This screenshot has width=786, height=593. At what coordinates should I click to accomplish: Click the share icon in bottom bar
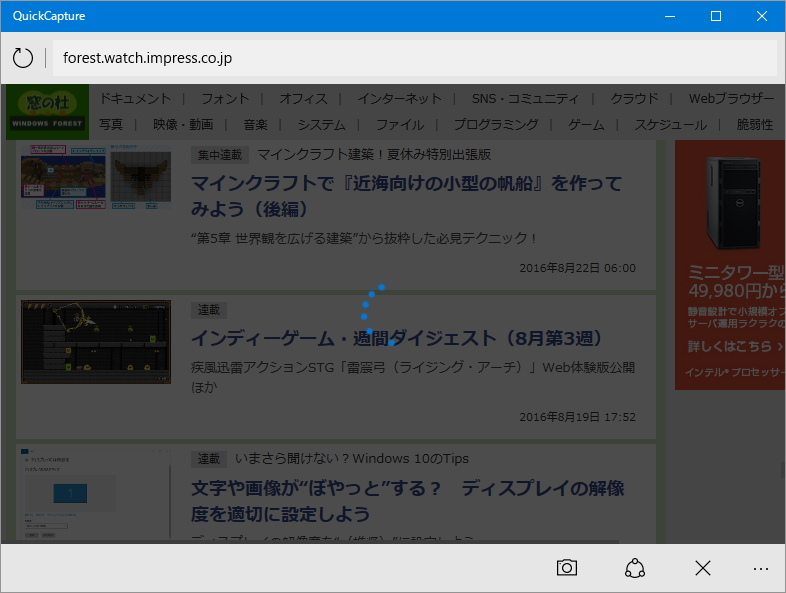pos(635,568)
